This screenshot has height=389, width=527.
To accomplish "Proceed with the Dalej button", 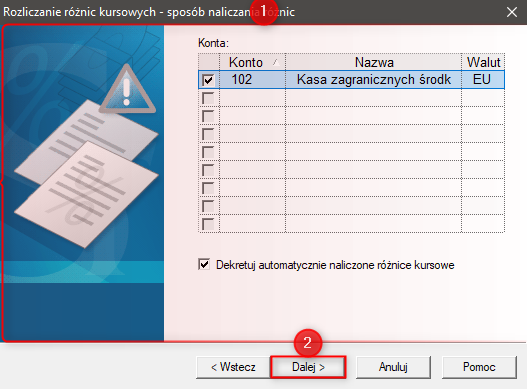I will (308, 367).
